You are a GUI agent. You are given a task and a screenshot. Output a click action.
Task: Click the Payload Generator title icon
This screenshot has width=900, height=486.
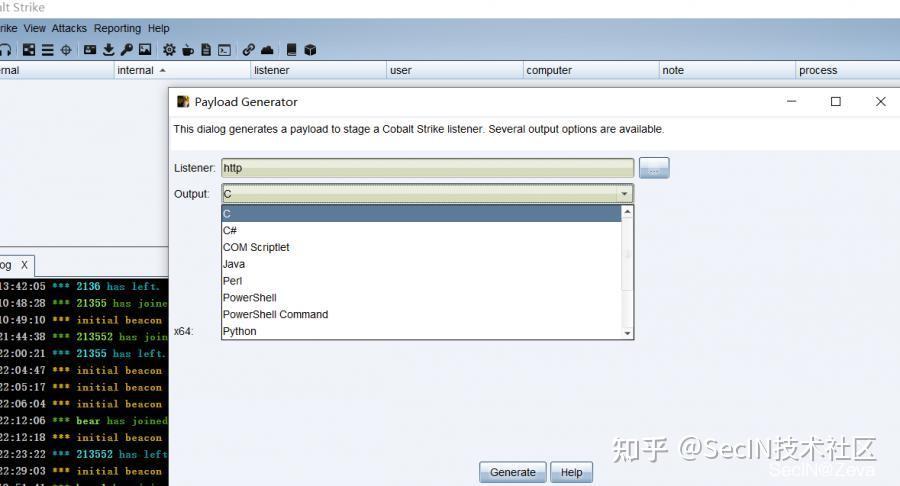[x=183, y=102]
